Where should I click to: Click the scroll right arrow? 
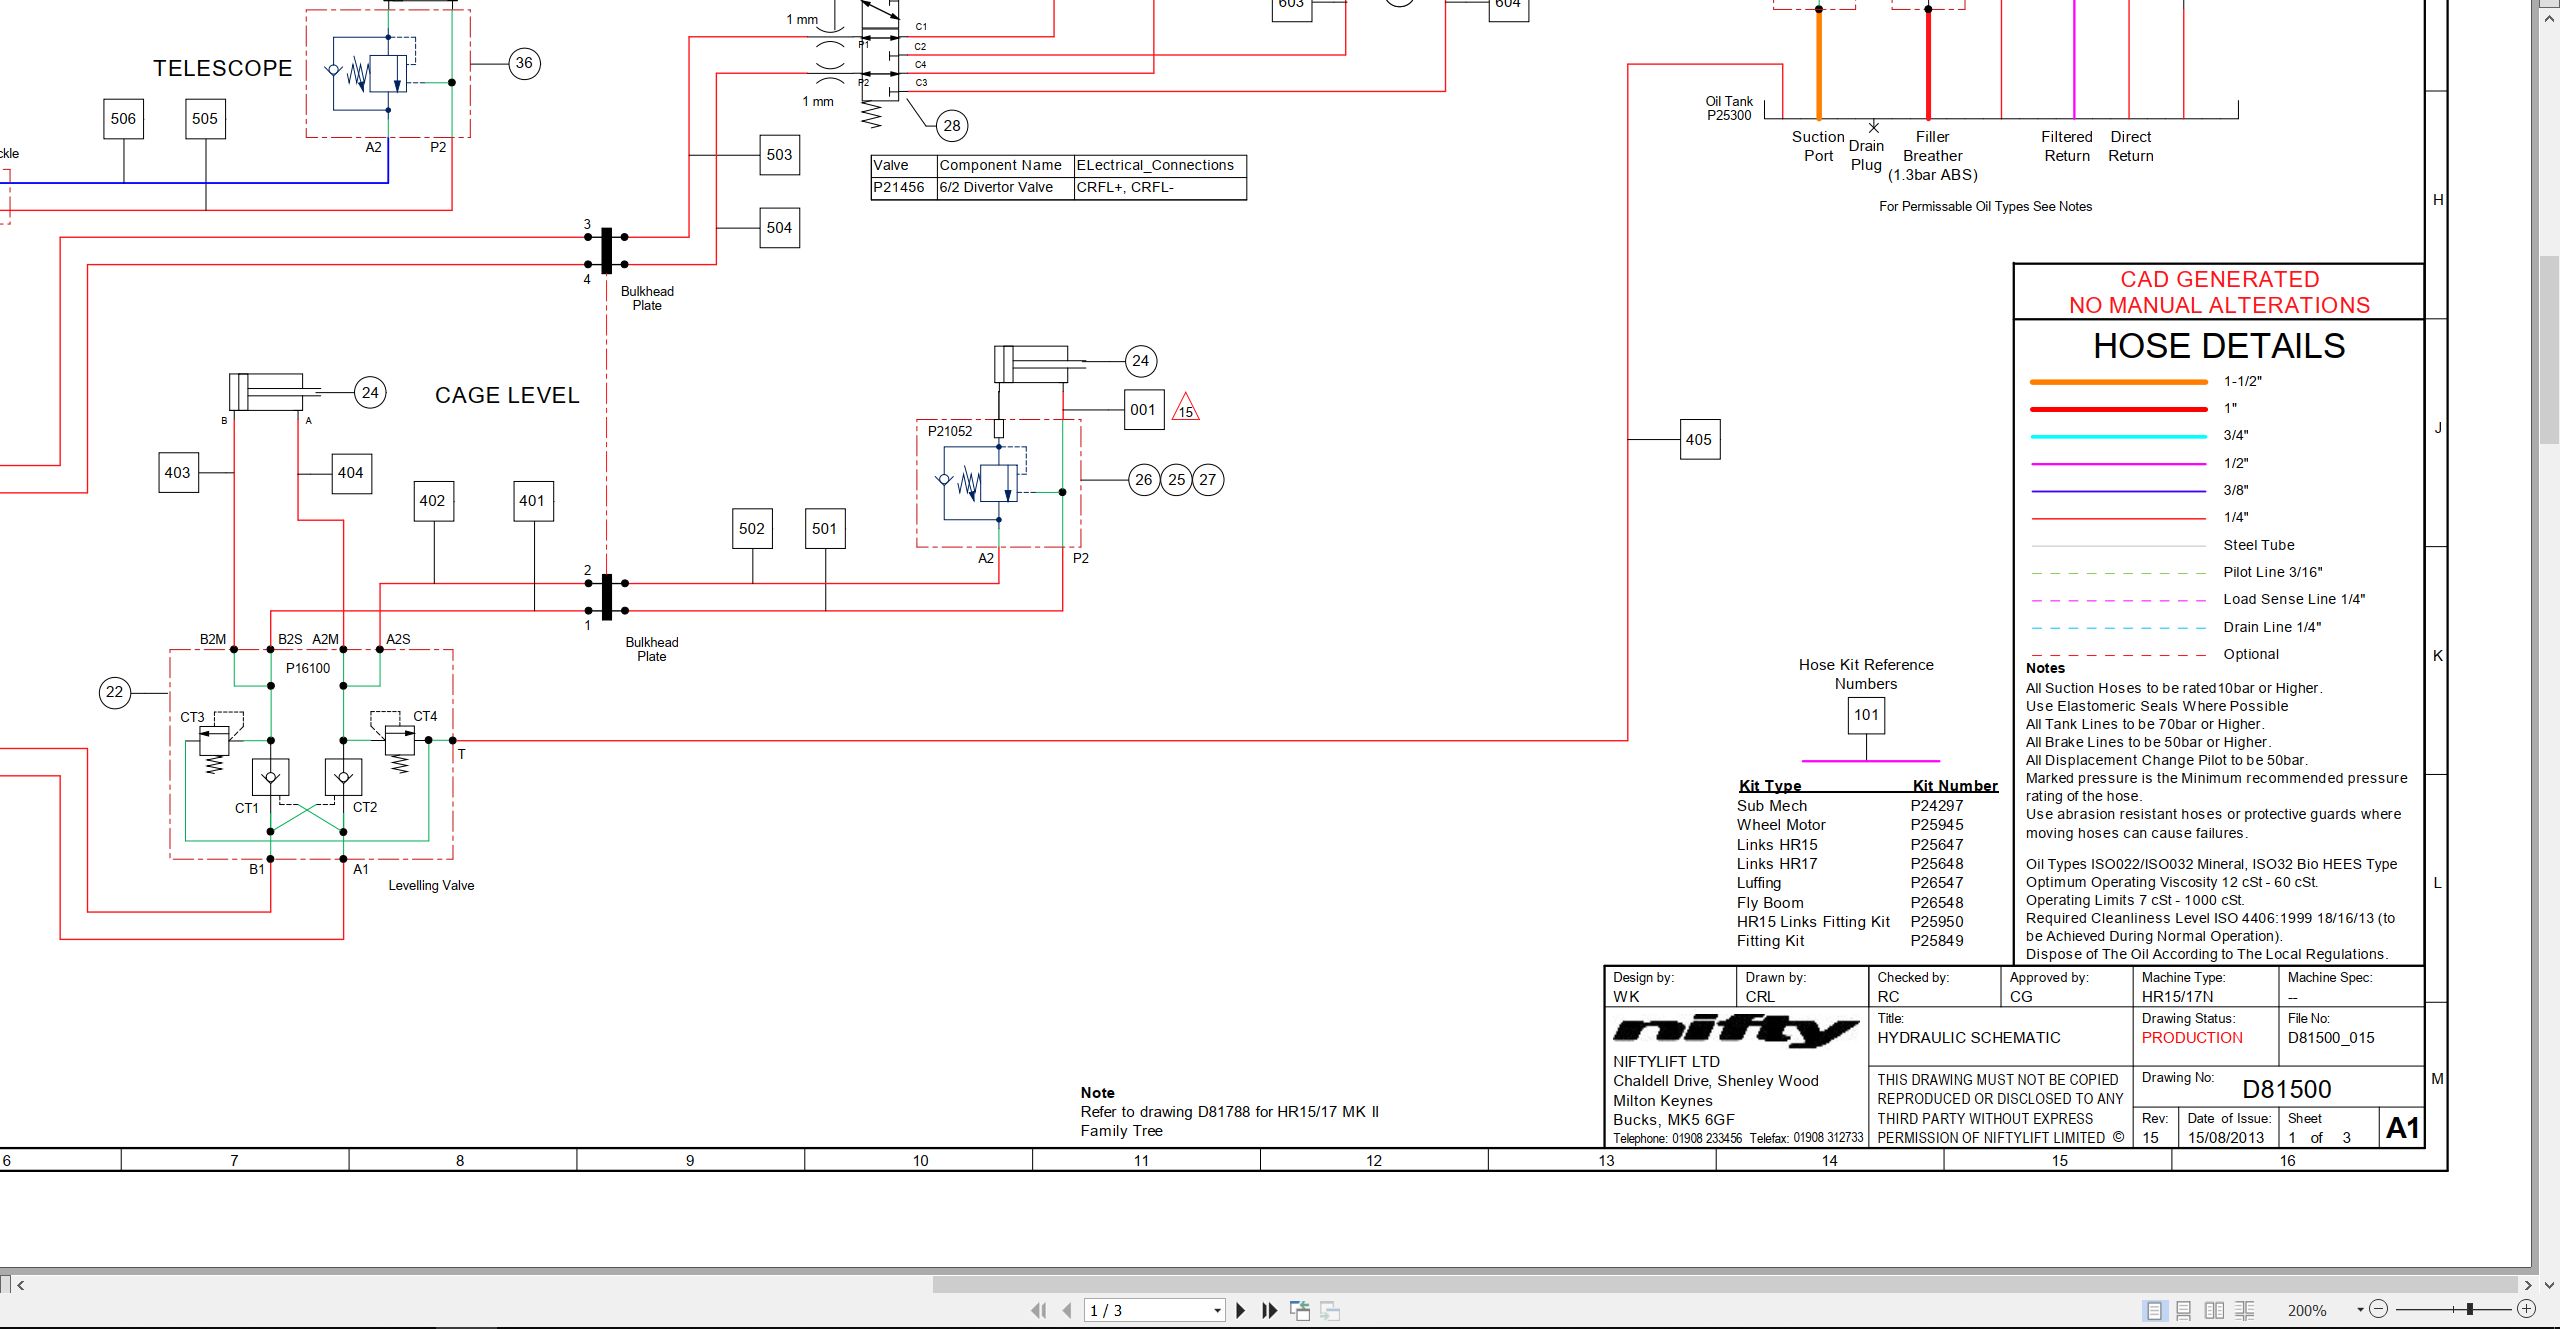tap(2527, 1285)
